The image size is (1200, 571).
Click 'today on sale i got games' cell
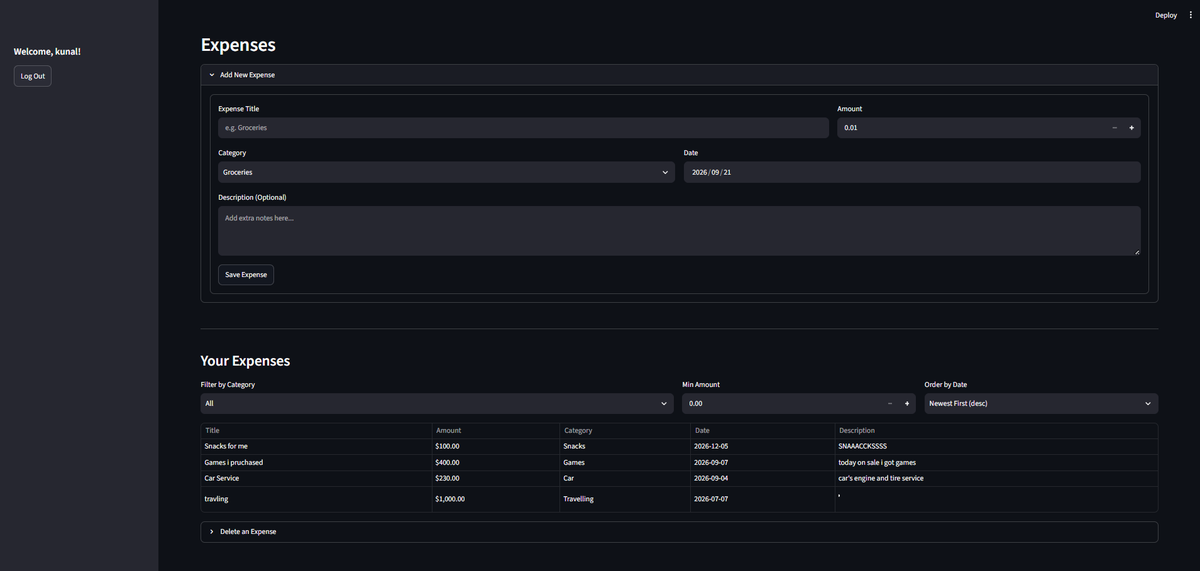point(996,462)
